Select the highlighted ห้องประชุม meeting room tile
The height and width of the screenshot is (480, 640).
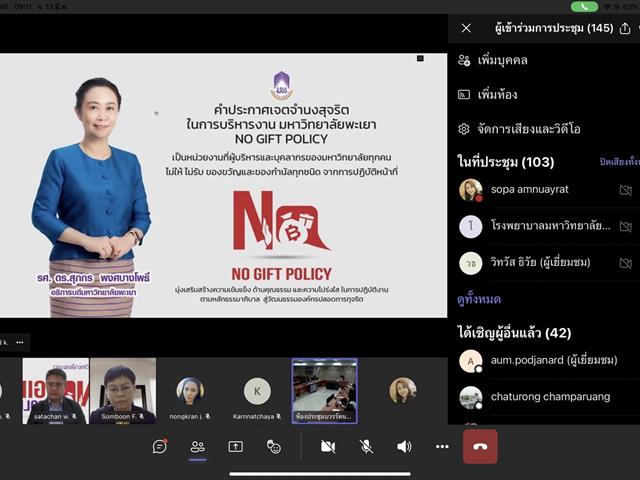[324, 391]
